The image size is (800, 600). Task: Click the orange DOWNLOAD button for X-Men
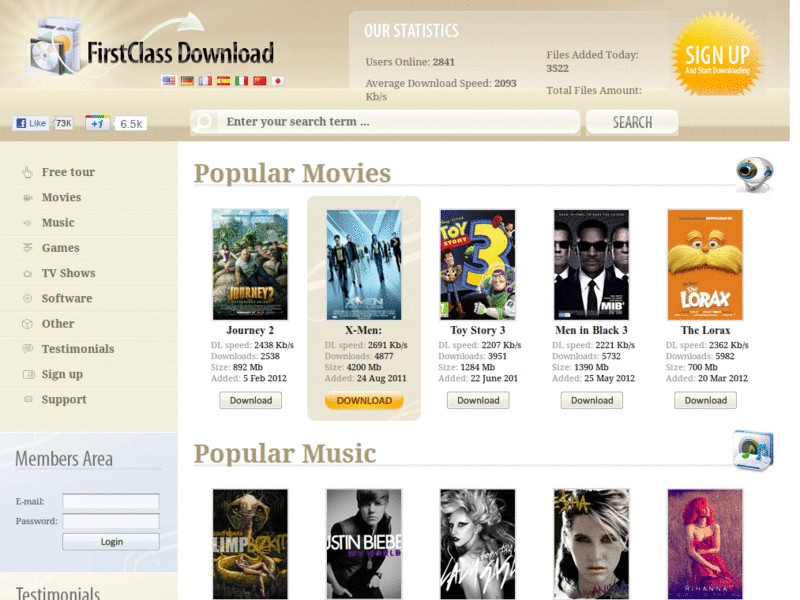364,401
